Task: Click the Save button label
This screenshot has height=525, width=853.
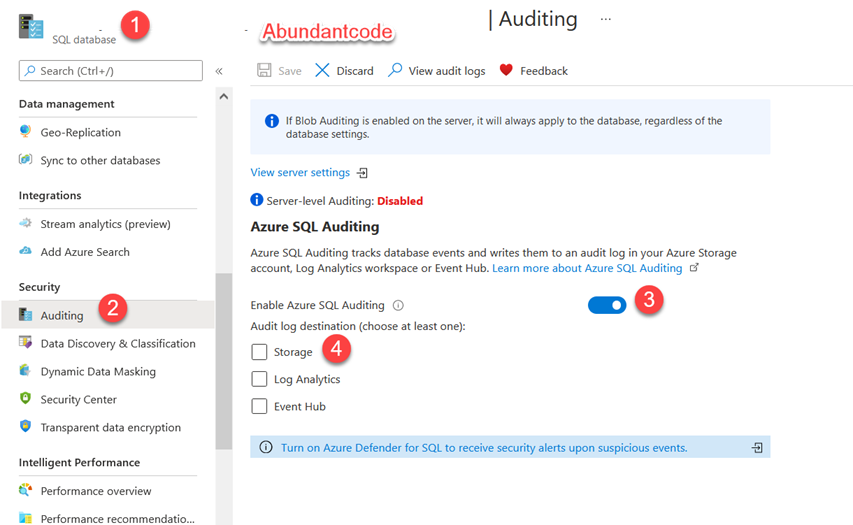Action: pyautogui.click(x=289, y=71)
